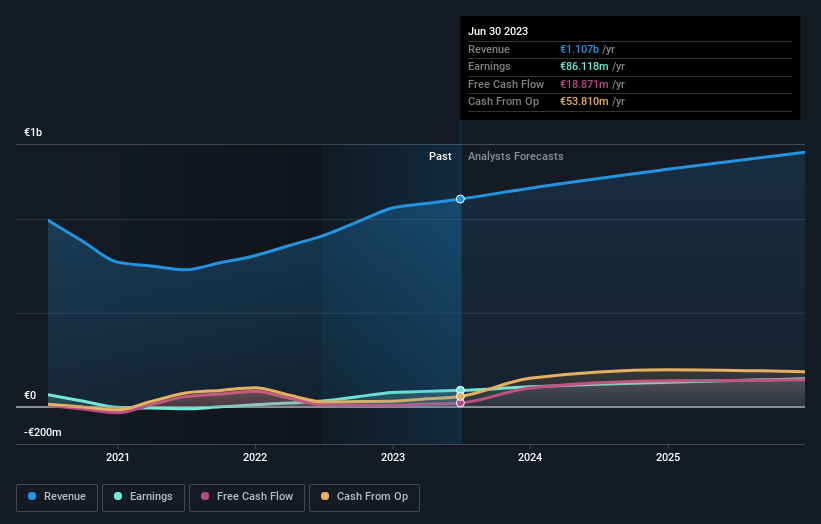Click the €86.118m earnings value

click(584, 66)
